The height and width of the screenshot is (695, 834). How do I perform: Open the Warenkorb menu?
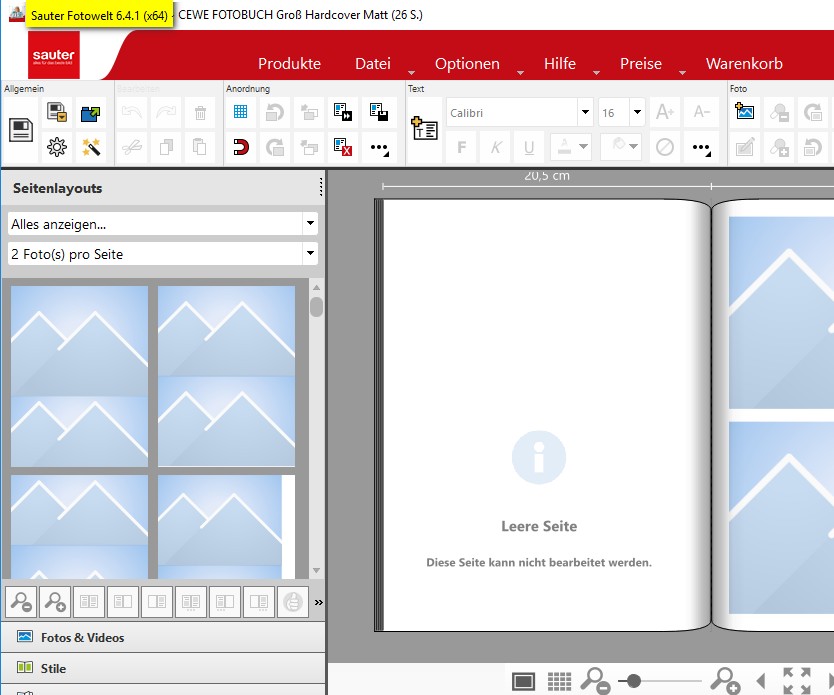point(744,63)
